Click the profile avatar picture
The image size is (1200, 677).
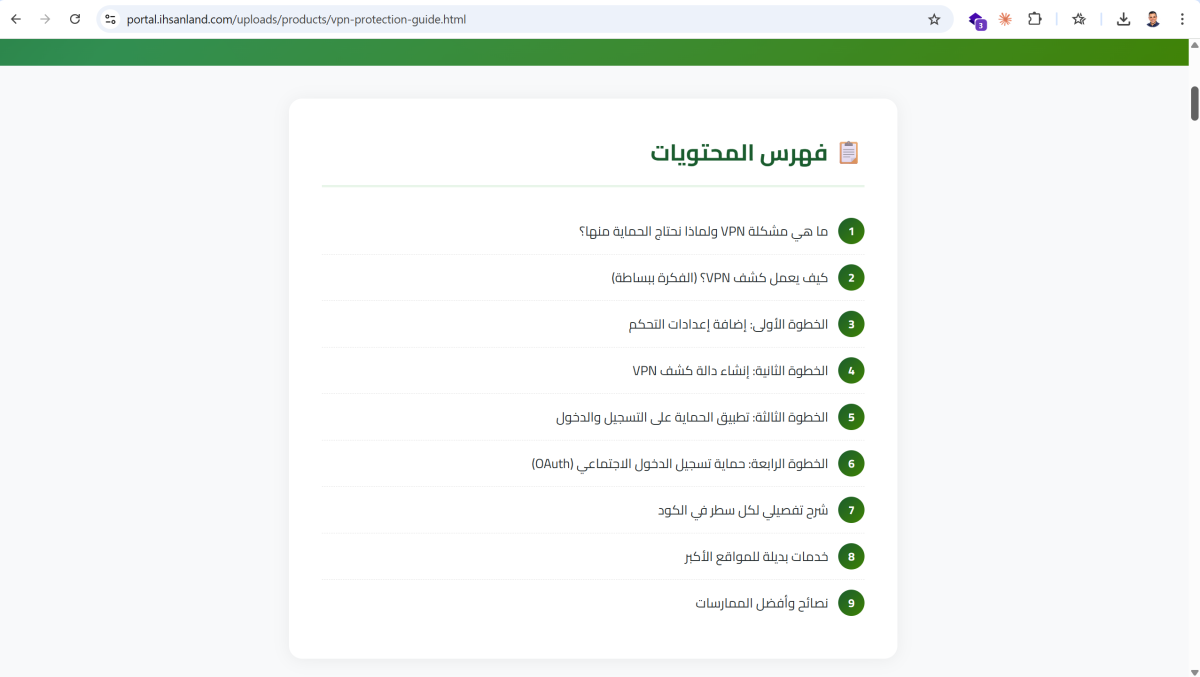1153,19
